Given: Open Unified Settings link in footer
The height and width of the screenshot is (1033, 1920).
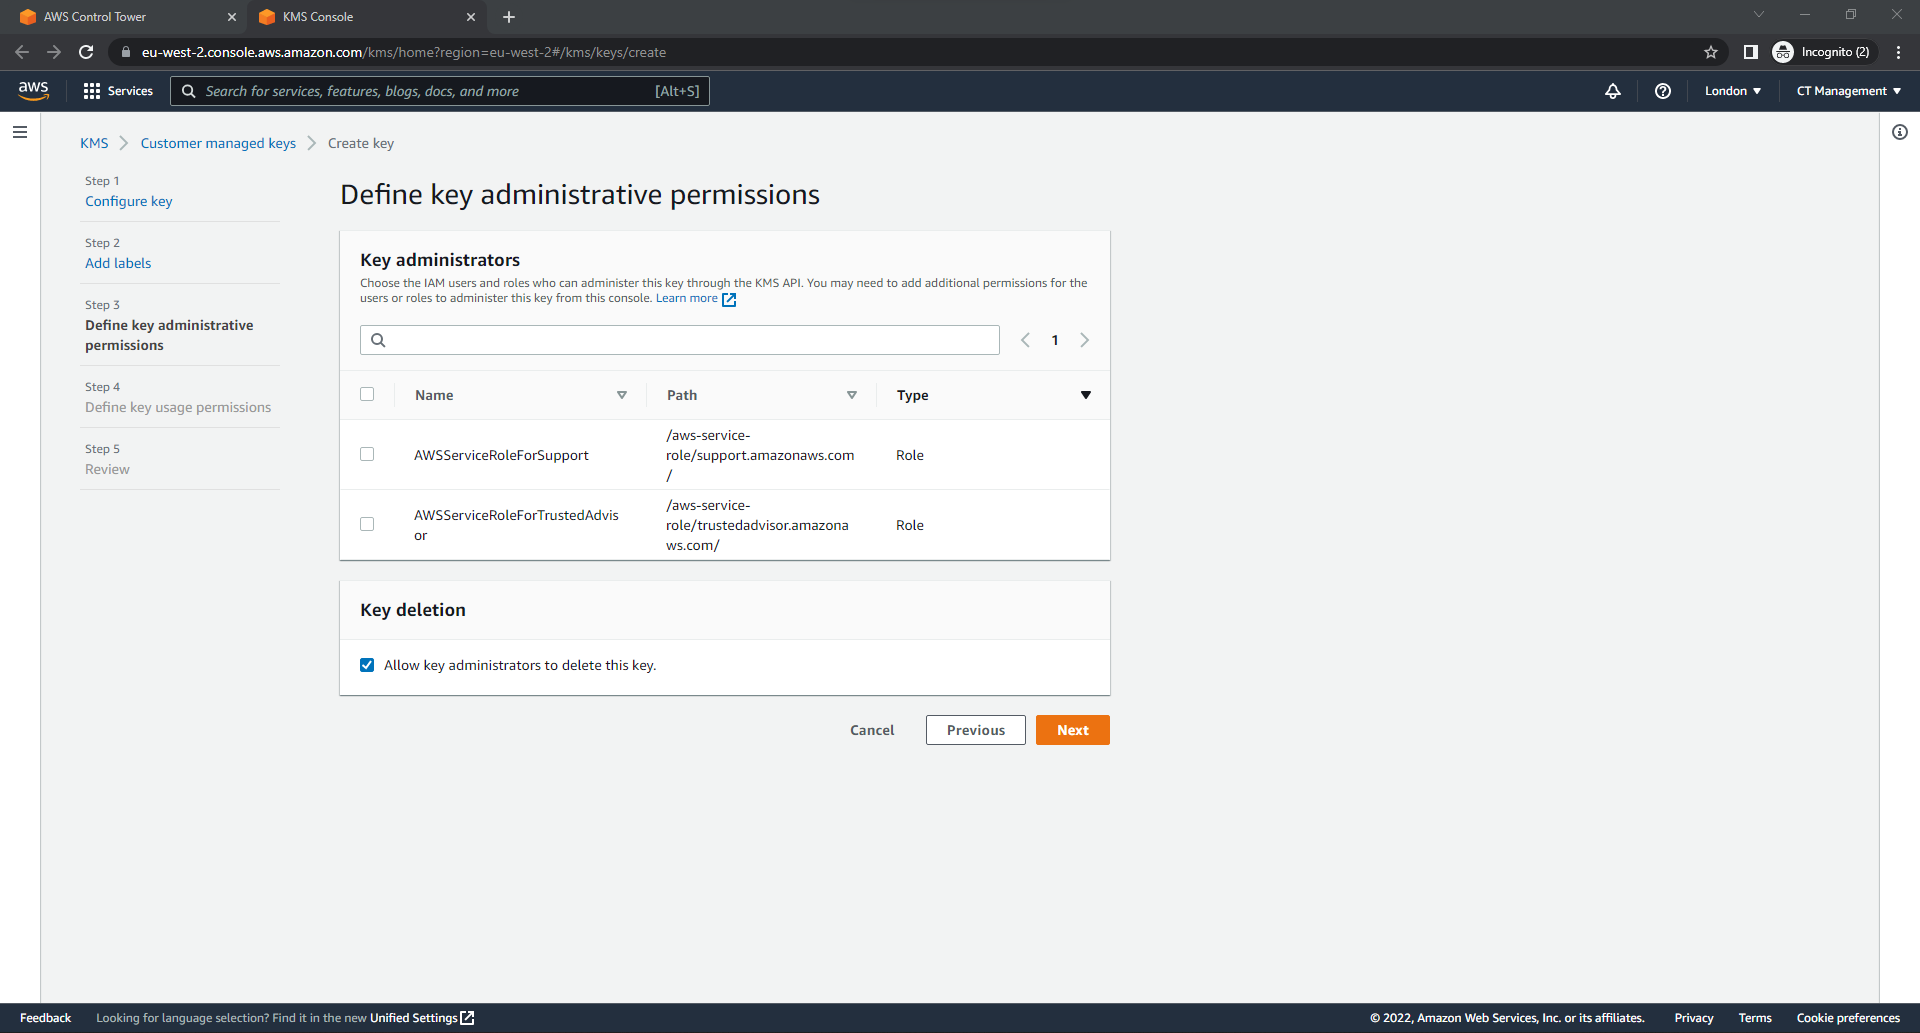Looking at the screenshot, I should pos(422,1018).
